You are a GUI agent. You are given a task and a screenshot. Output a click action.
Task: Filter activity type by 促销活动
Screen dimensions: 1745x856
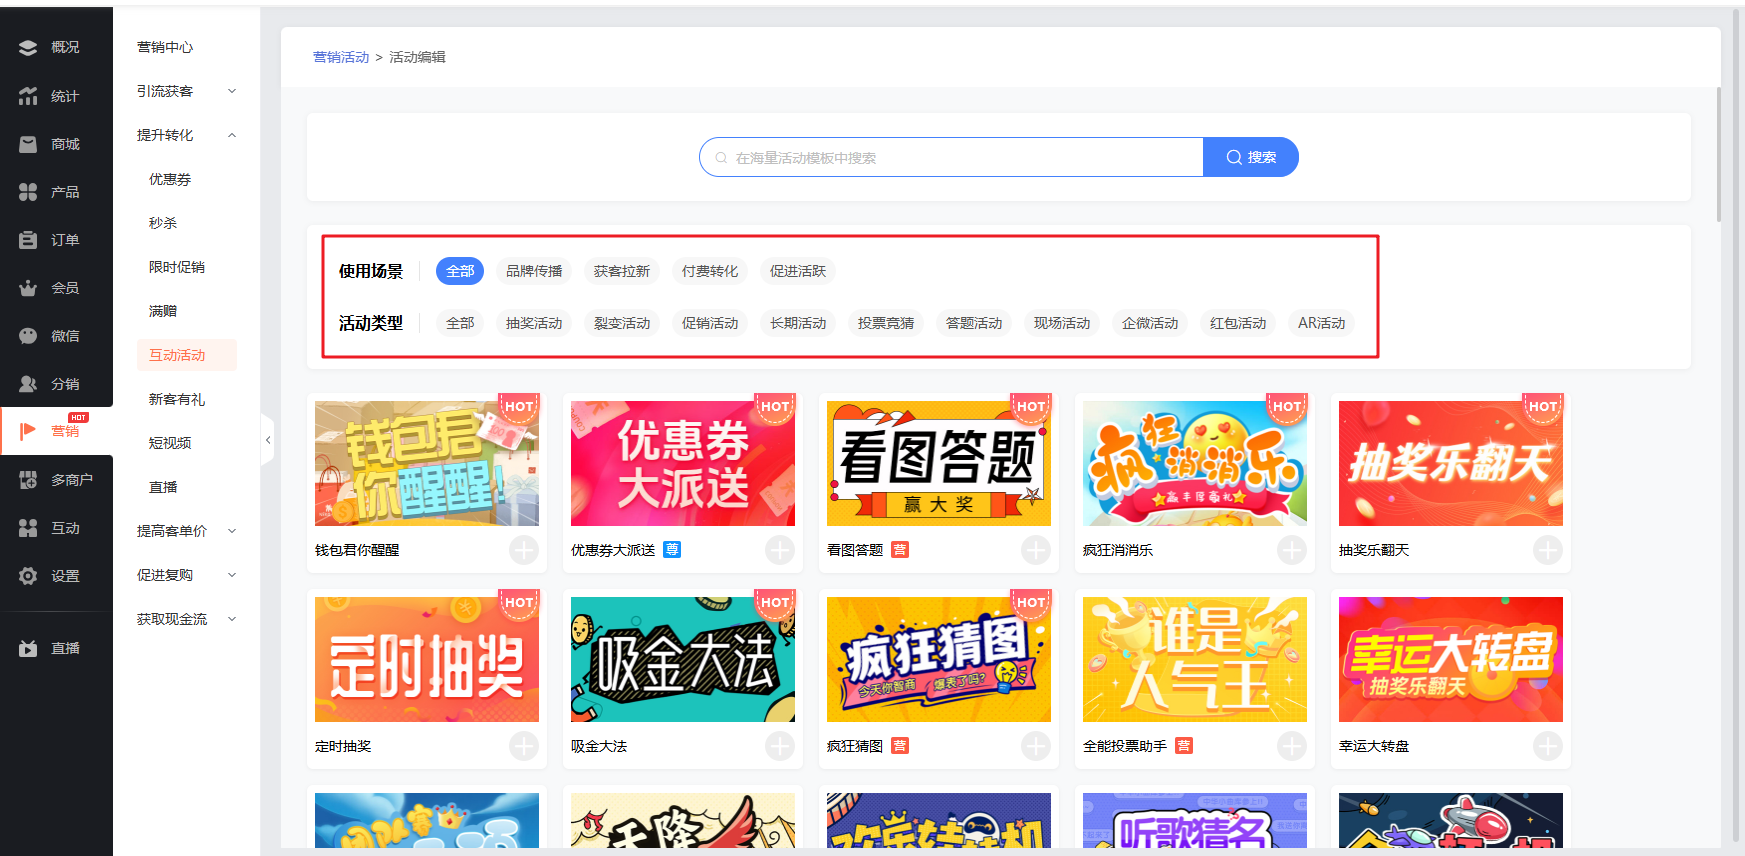tap(710, 323)
